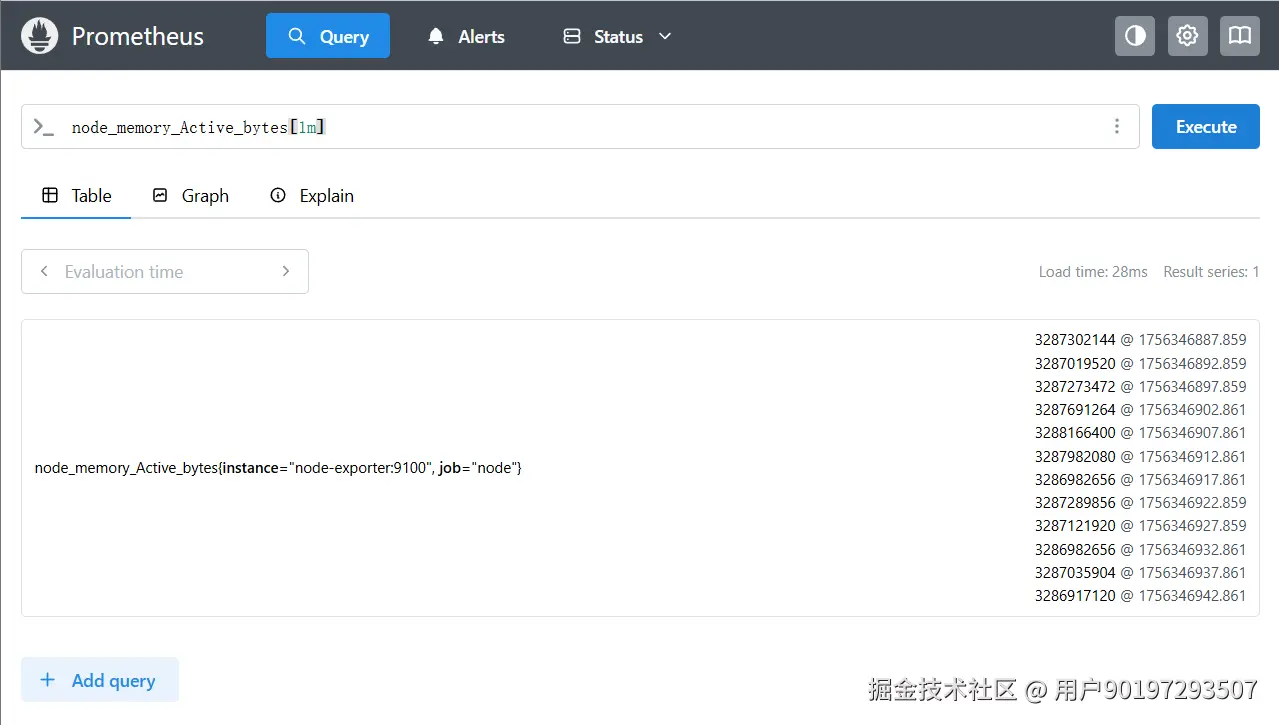Focus the Evaluation time field

pyautogui.click(x=165, y=271)
